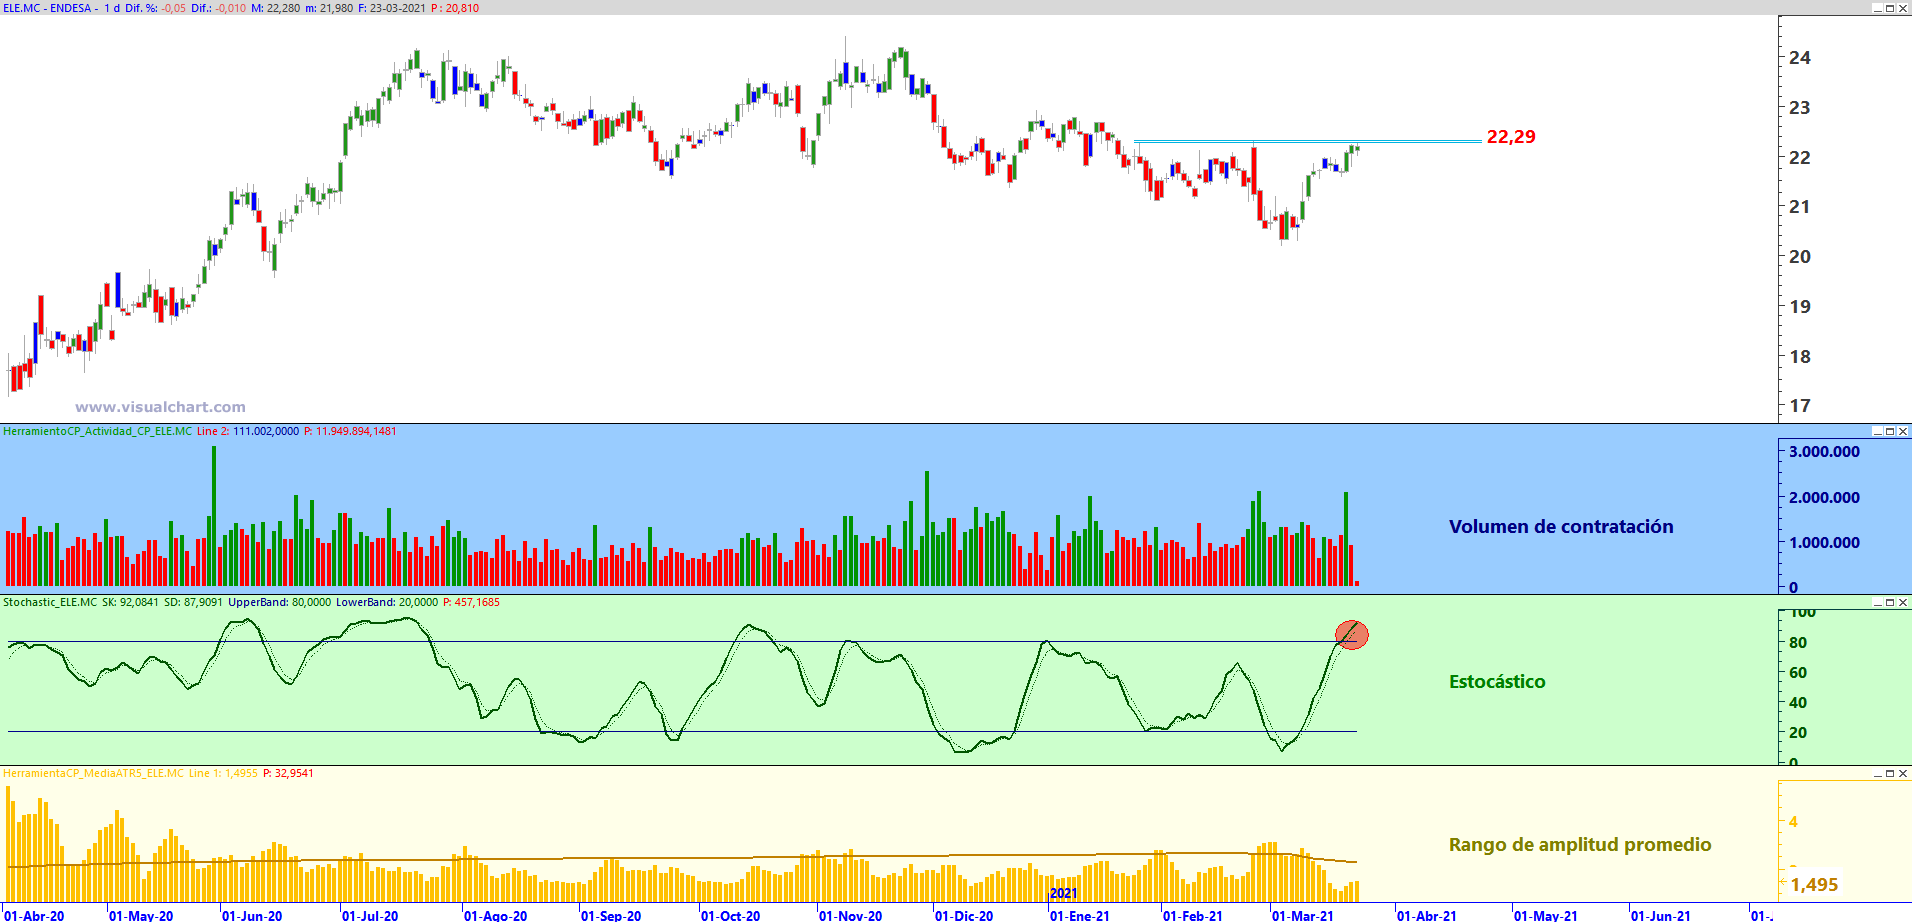Click the "Estocástico" annotation text

(1497, 682)
